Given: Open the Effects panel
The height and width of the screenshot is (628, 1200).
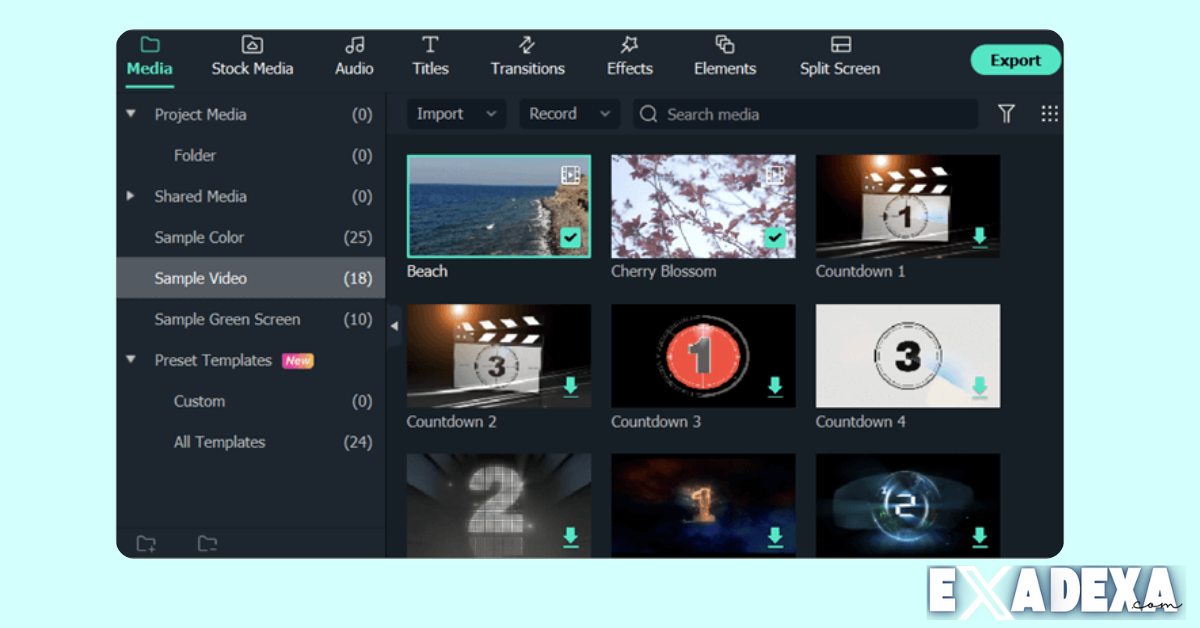Looking at the screenshot, I should click(x=629, y=56).
